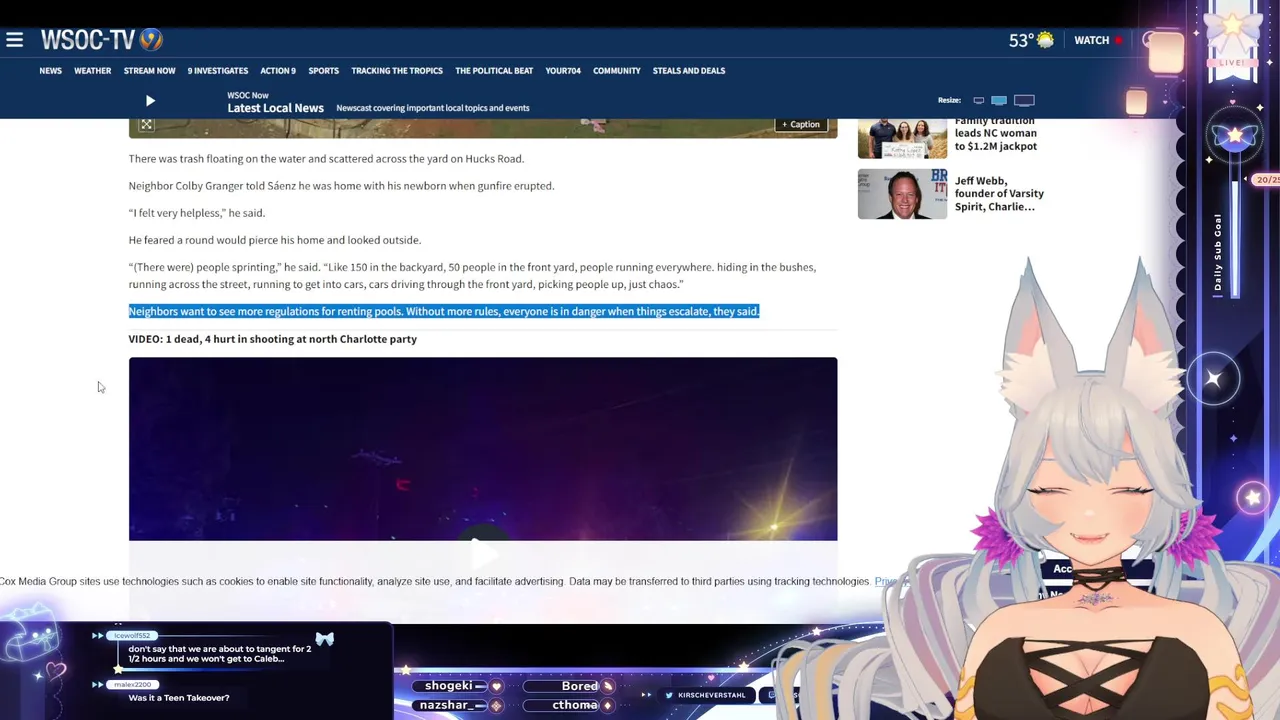Show the image + Caption
The image size is (1280, 720).
802,124
